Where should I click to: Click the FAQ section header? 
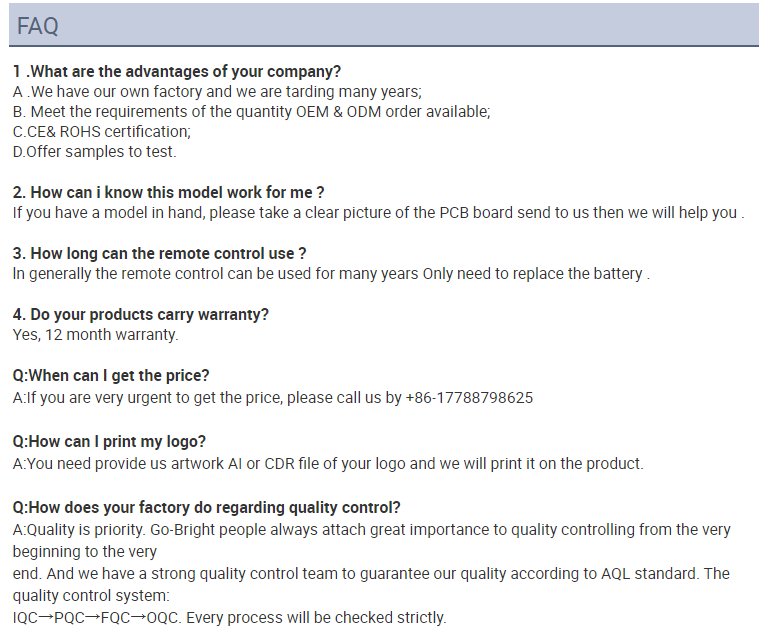coord(383,25)
